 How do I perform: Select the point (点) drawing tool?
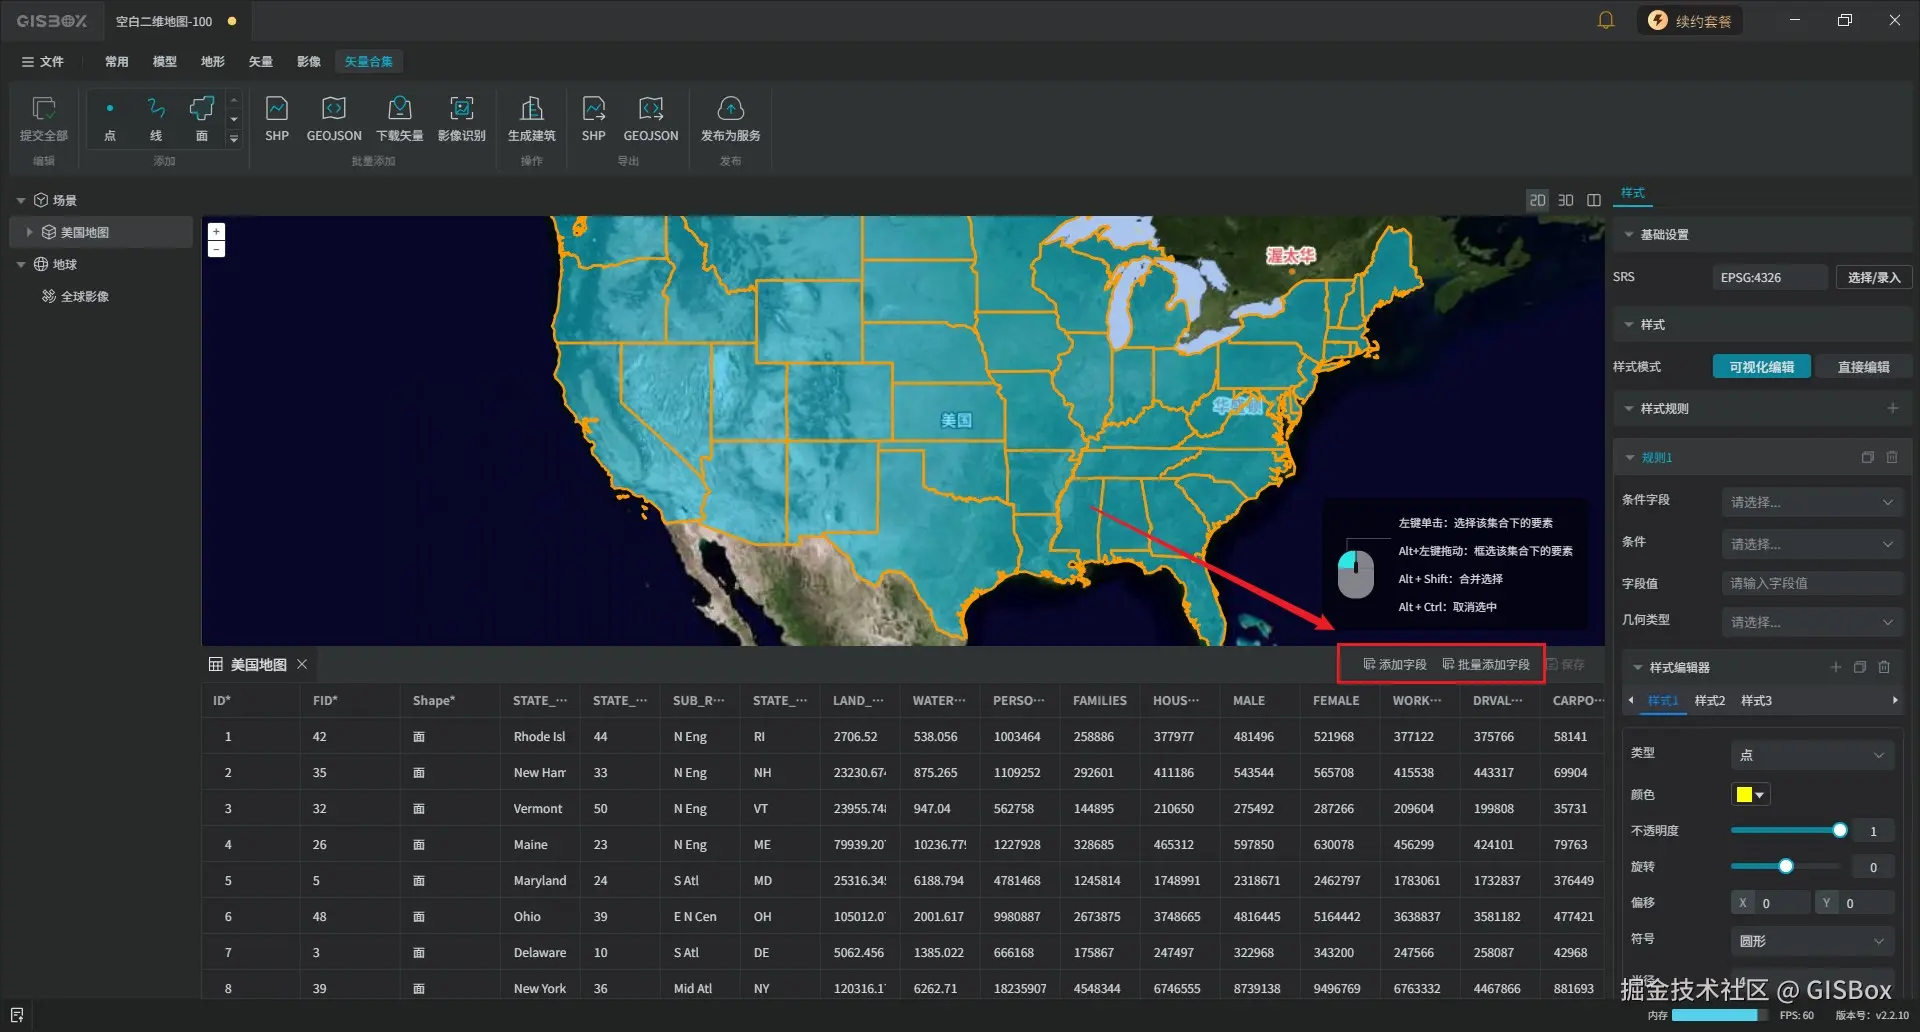(110, 118)
